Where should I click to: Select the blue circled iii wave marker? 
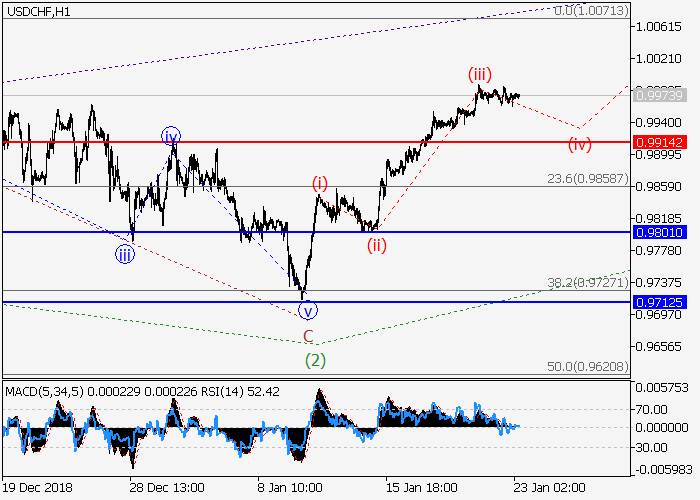(x=125, y=253)
